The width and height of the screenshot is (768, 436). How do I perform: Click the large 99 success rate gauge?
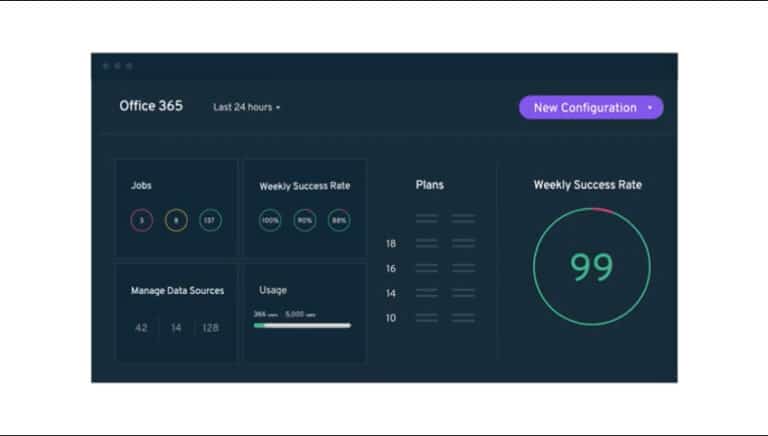click(592, 267)
